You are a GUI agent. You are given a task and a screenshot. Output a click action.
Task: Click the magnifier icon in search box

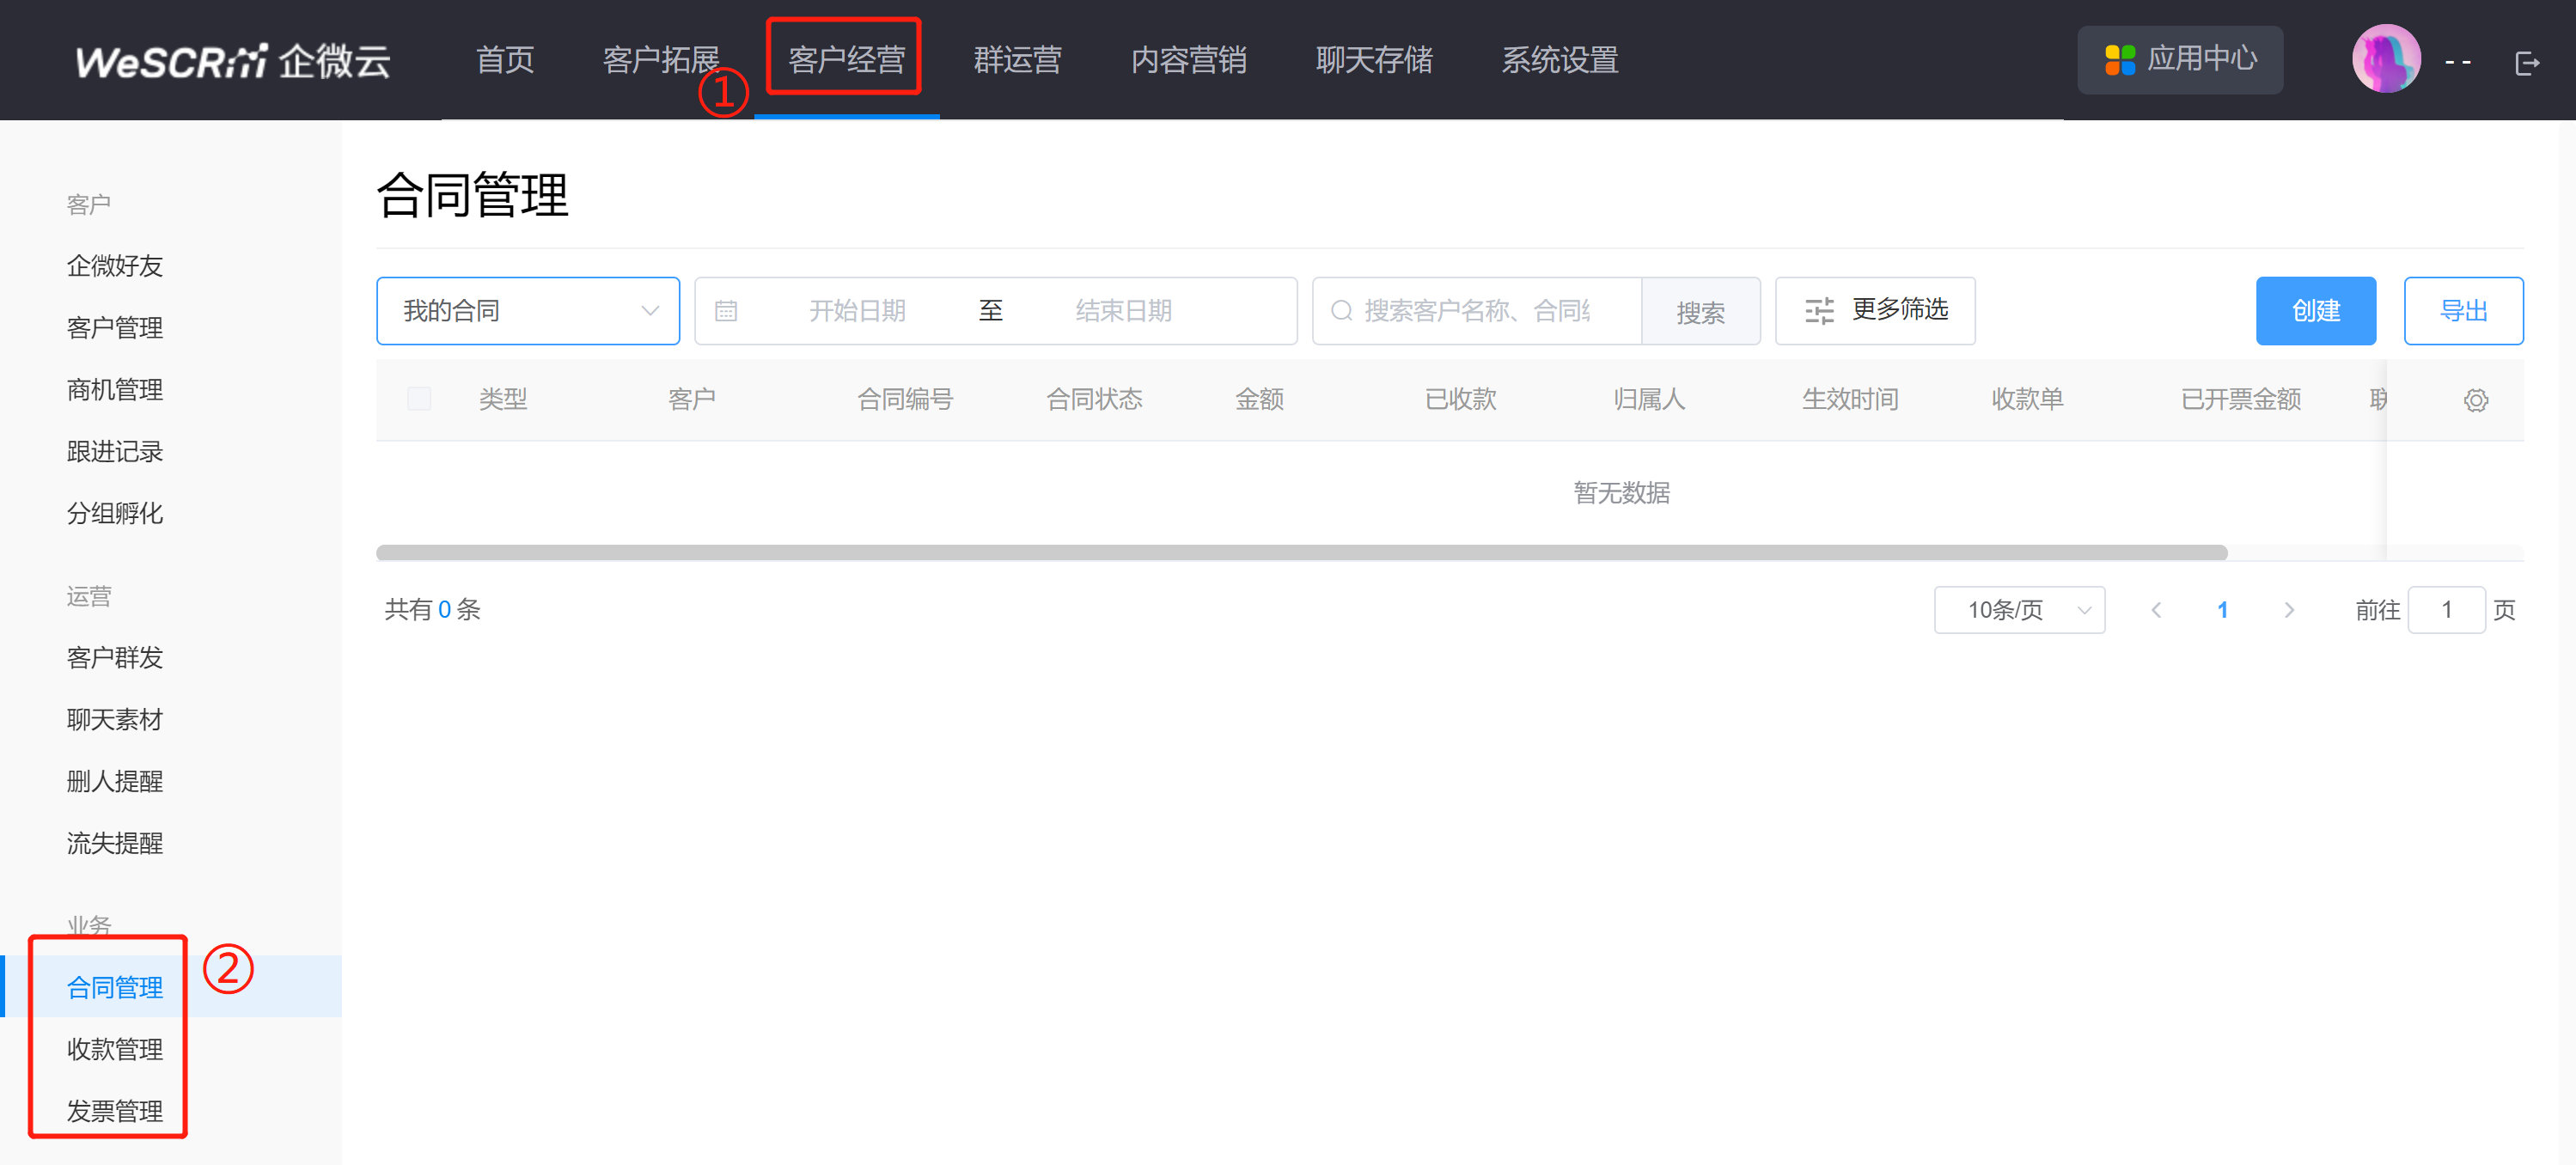1341,311
